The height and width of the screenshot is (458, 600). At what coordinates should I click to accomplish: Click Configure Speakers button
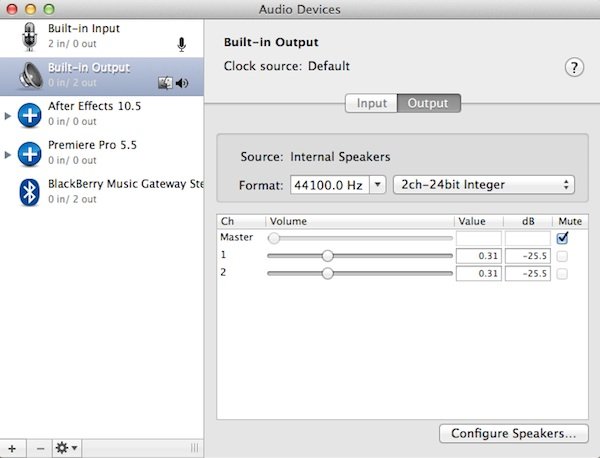coord(514,434)
